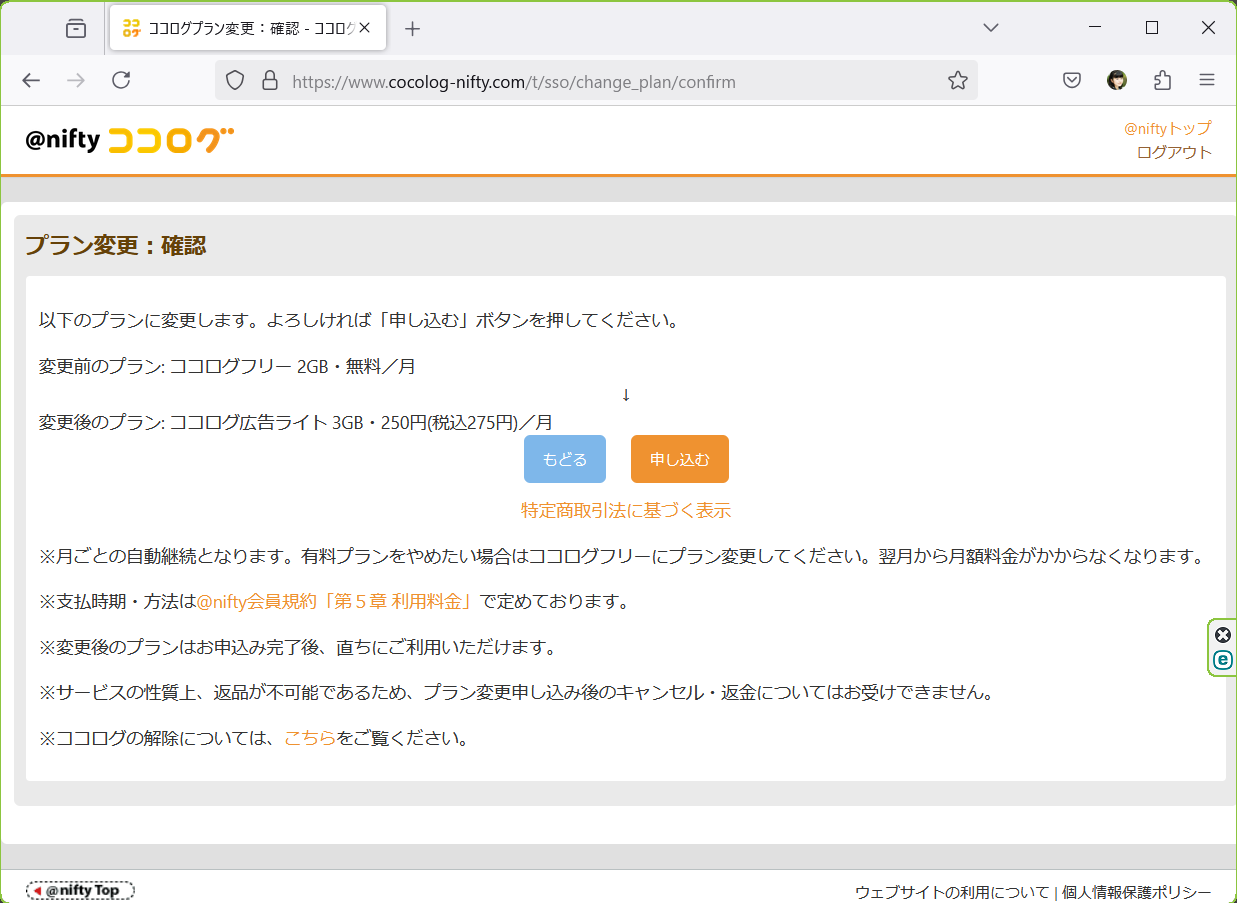Click the @nifty ココログ logo
1237x903 pixels.
tap(130, 140)
